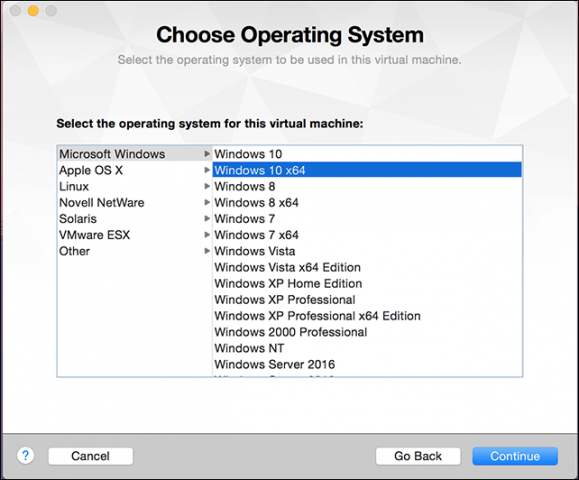Image resolution: width=579 pixels, height=480 pixels.
Task: Click the Cancel button
Action: [90, 456]
